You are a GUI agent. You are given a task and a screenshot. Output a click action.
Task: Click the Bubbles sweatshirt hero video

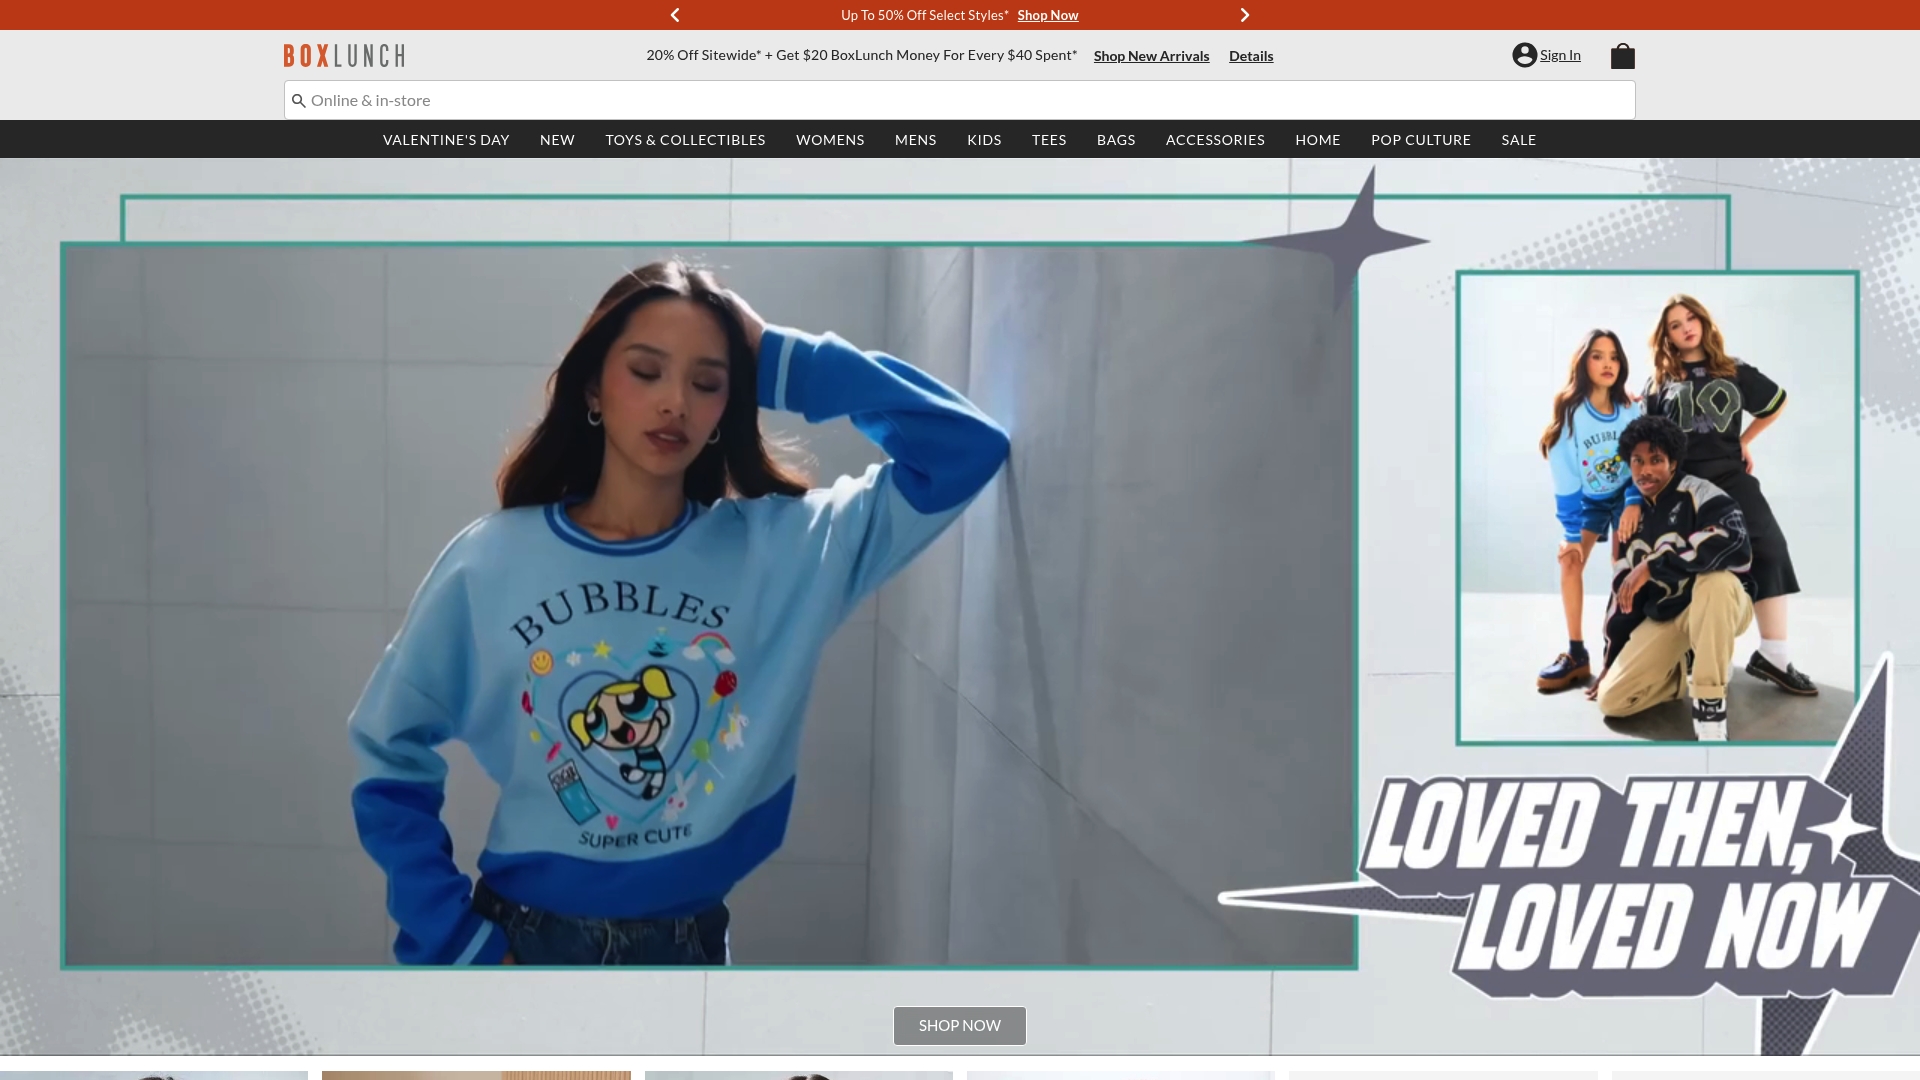(x=710, y=607)
